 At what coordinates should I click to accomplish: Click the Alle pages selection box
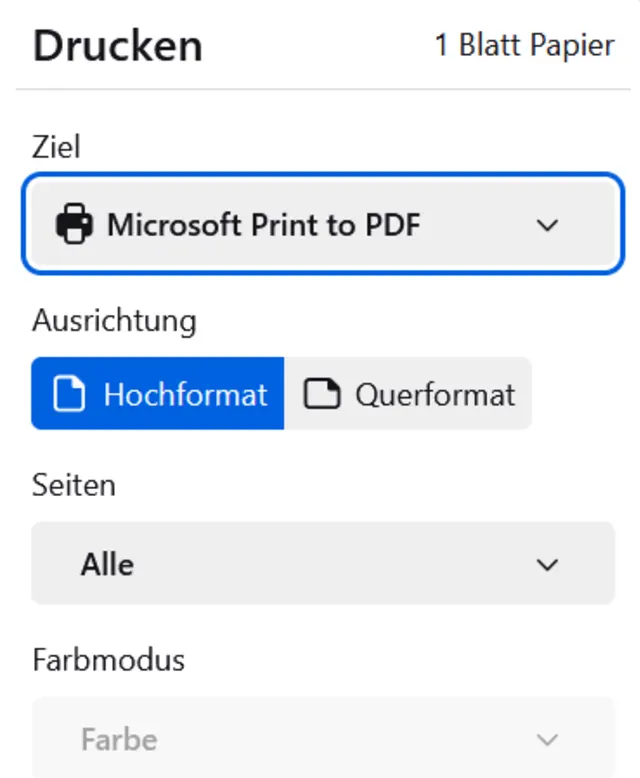click(x=322, y=564)
